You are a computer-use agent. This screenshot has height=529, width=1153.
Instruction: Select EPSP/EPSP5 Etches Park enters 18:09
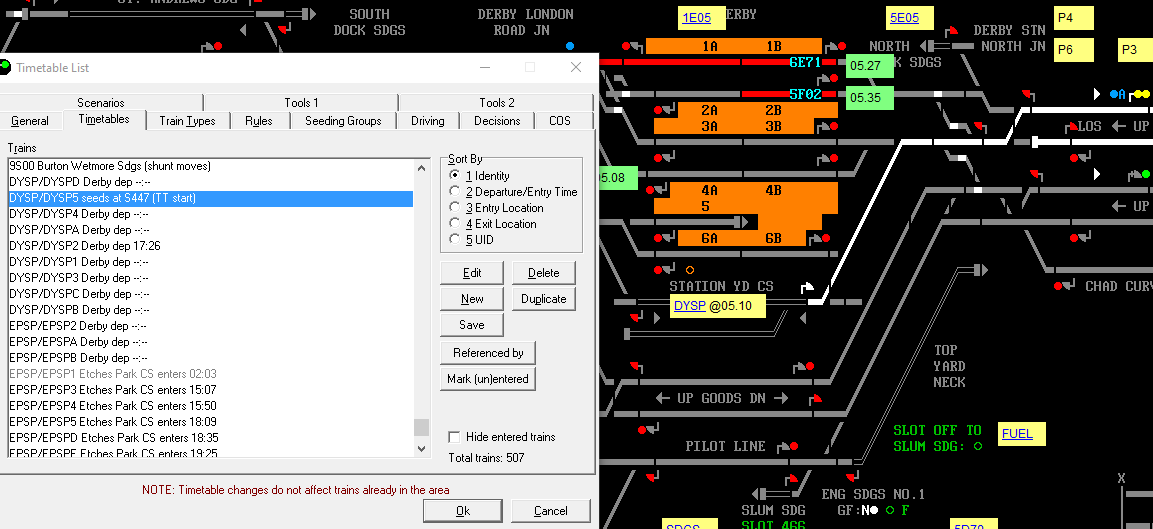(210, 422)
